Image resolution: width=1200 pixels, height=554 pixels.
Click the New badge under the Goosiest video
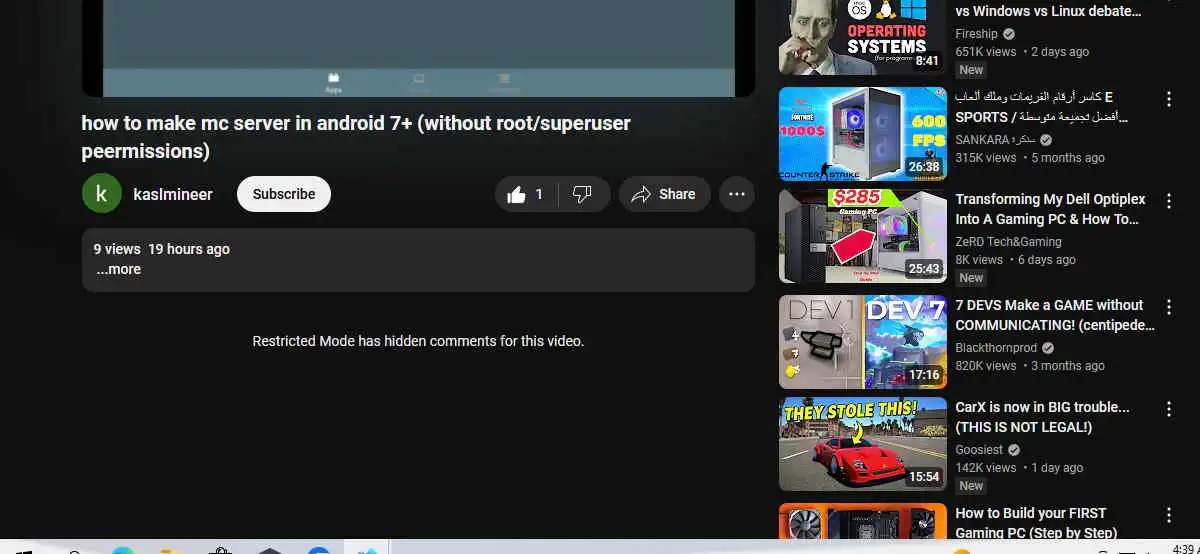pyautogui.click(x=971, y=486)
